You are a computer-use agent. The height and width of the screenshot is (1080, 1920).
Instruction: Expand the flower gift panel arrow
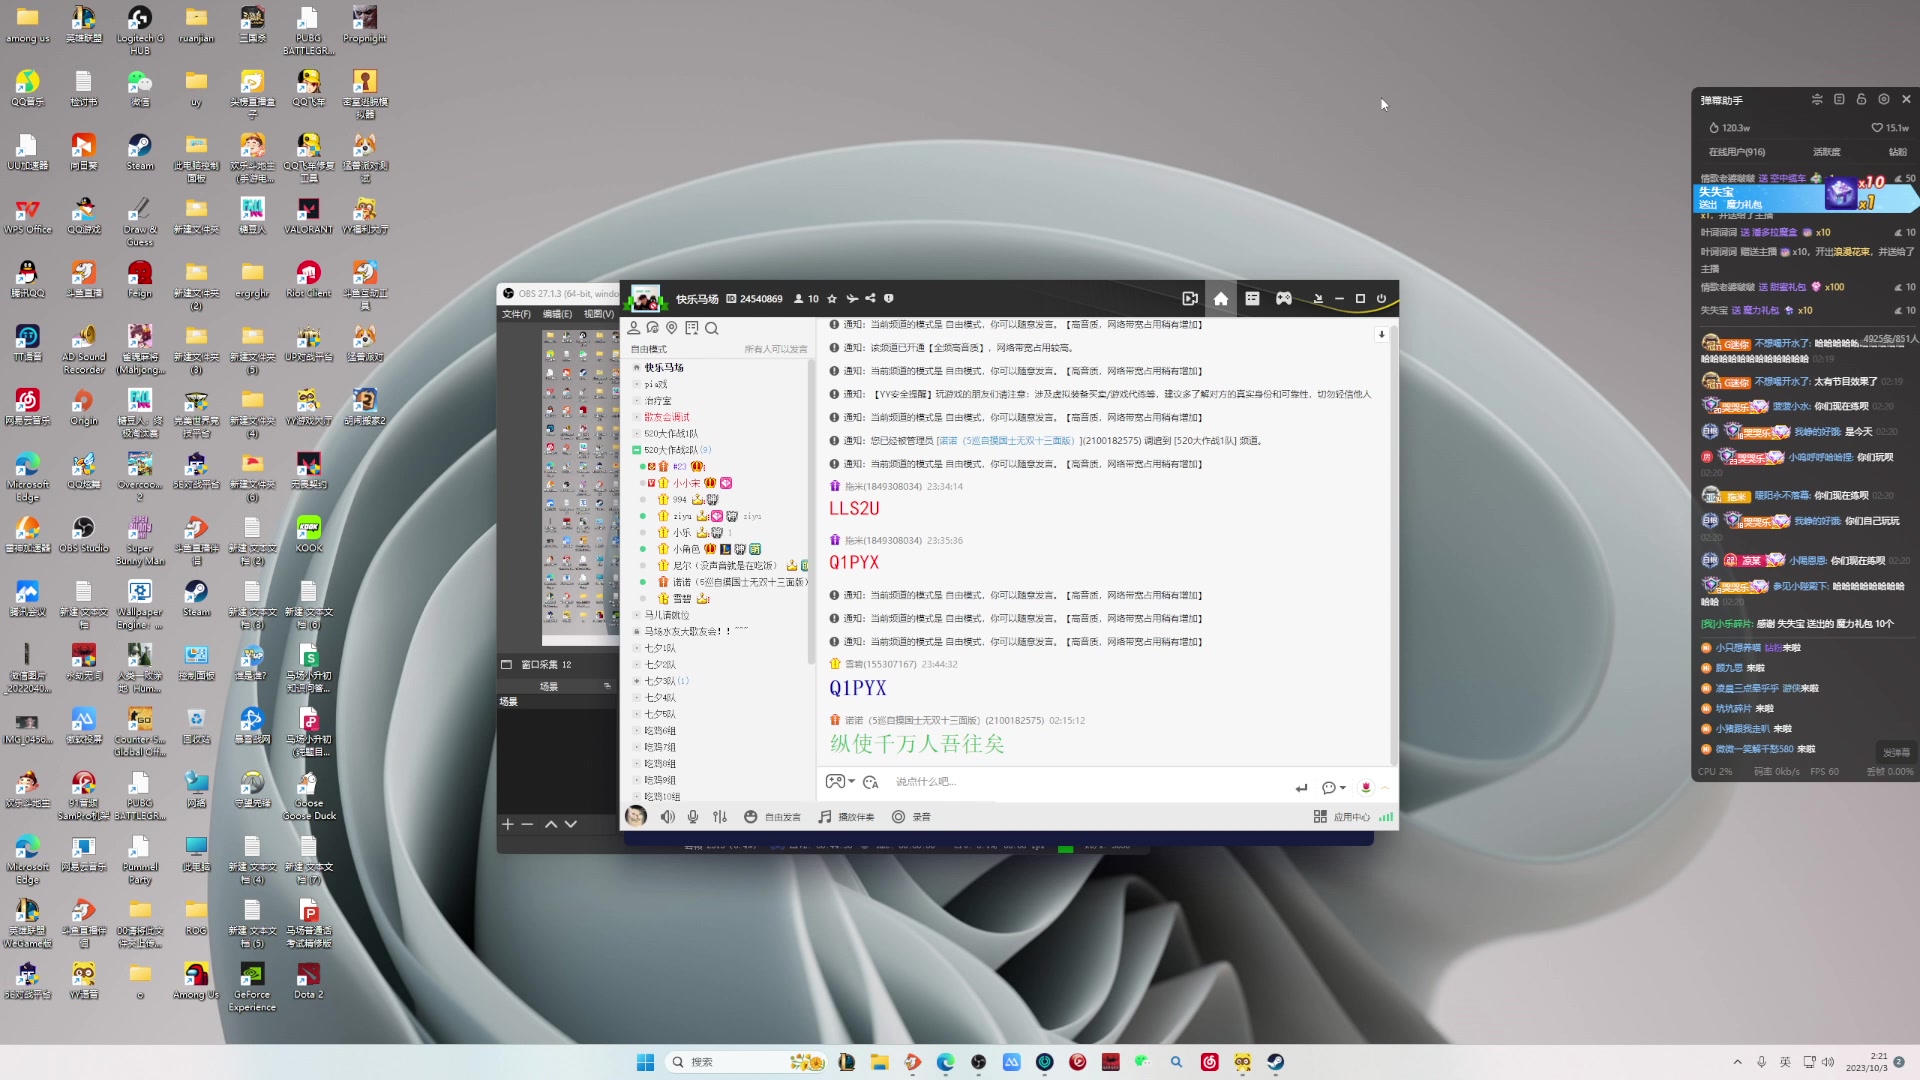point(1385,788)
